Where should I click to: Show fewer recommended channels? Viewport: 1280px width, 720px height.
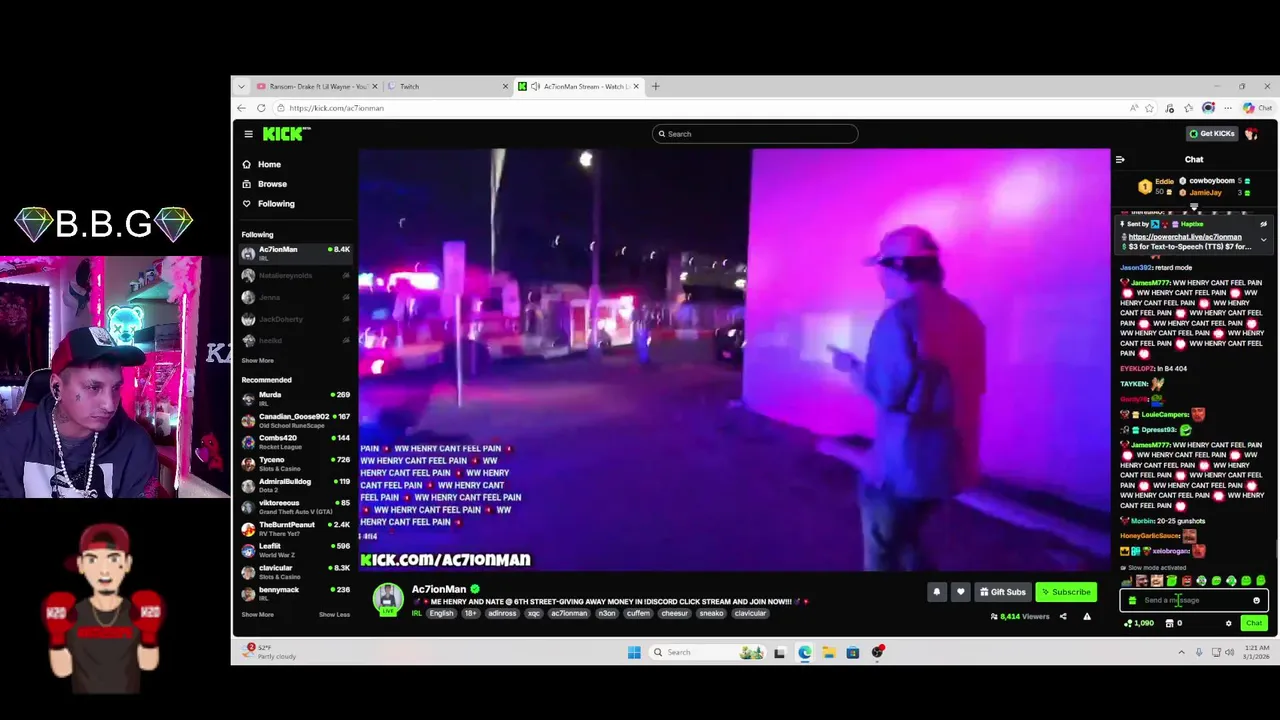(334, 615)
